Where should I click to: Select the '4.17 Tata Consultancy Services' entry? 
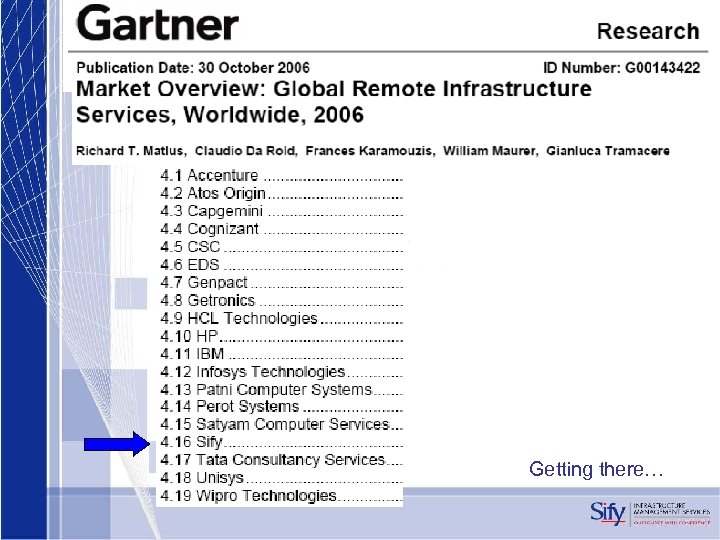pyautogui.click(x=281, y=460)
